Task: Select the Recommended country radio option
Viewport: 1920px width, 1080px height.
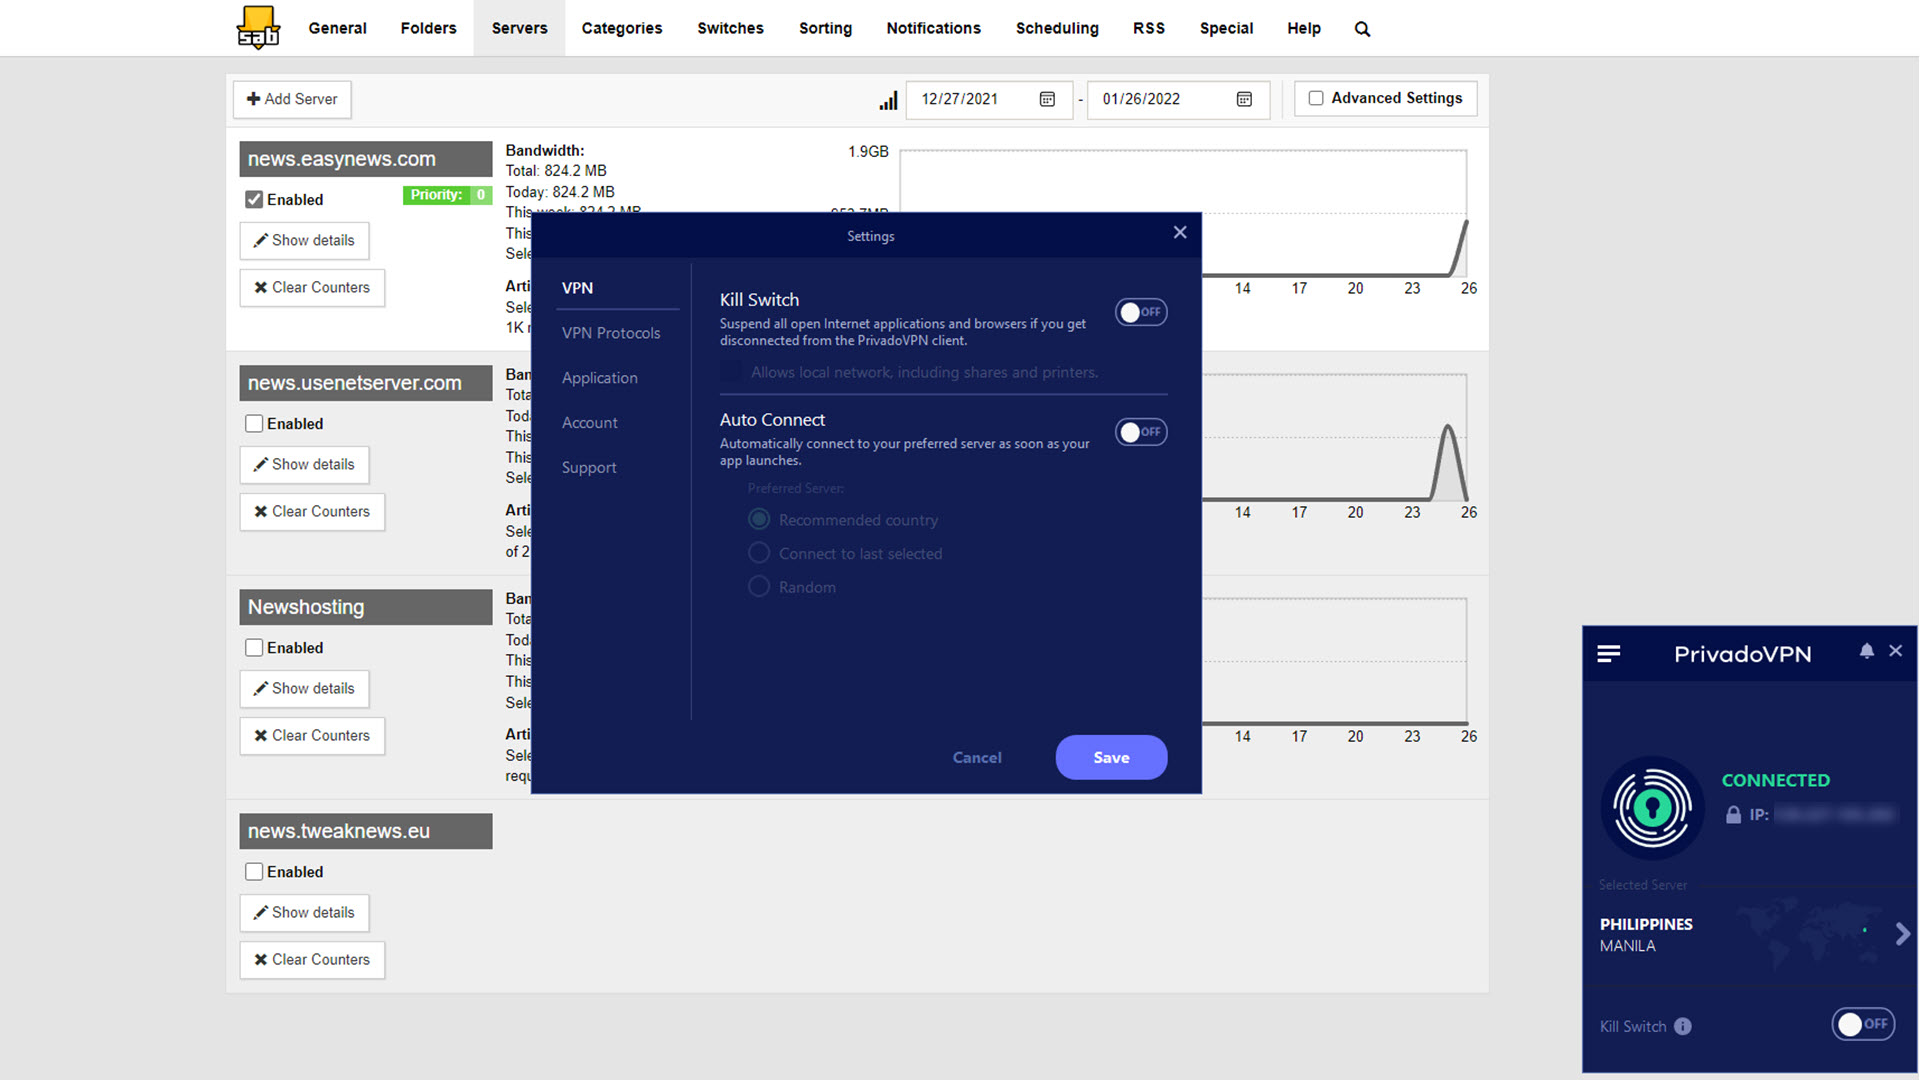Action: (759, 519)
